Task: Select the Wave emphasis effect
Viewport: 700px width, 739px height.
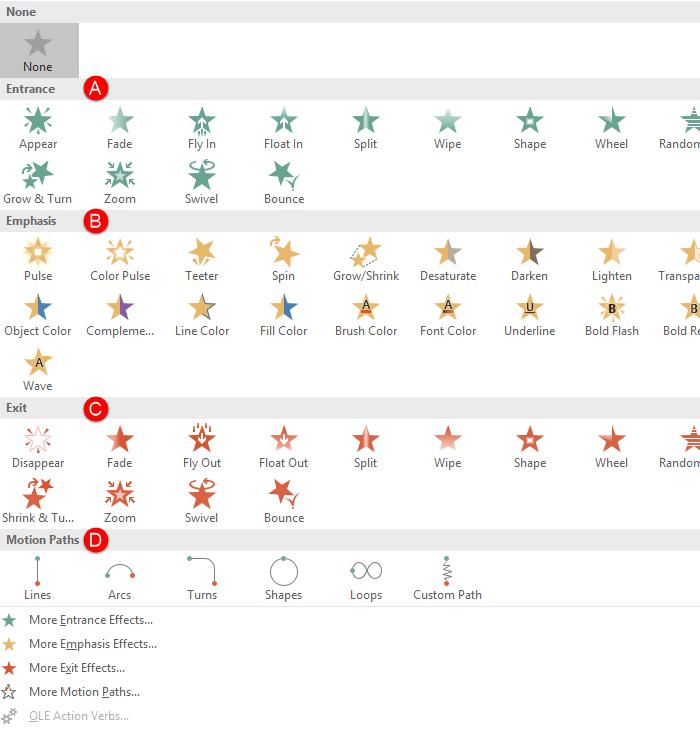Action: tap(38, 370)
